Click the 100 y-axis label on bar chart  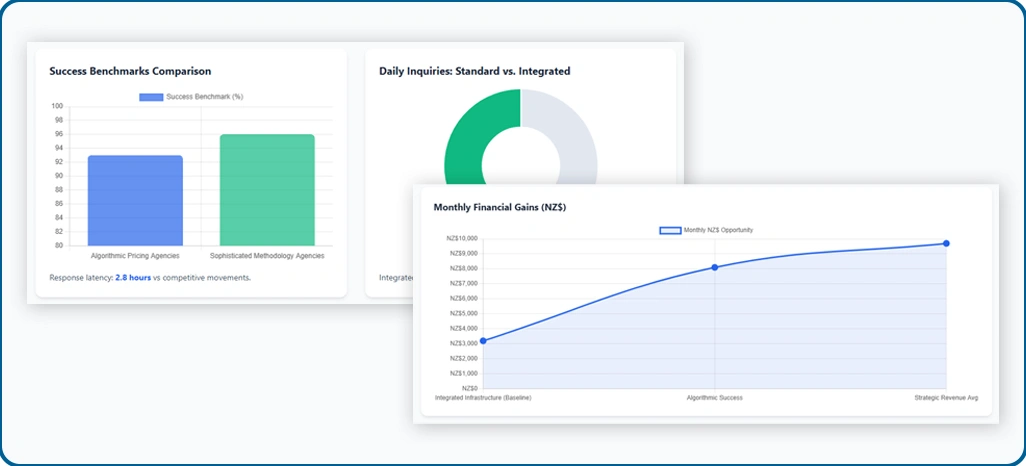click(57, 106)
